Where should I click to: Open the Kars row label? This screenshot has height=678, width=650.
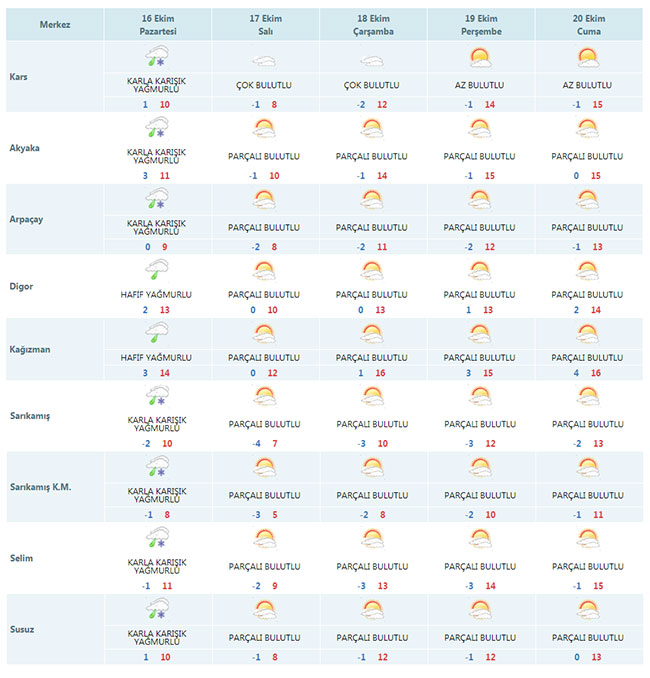click(x=18, y=76)
